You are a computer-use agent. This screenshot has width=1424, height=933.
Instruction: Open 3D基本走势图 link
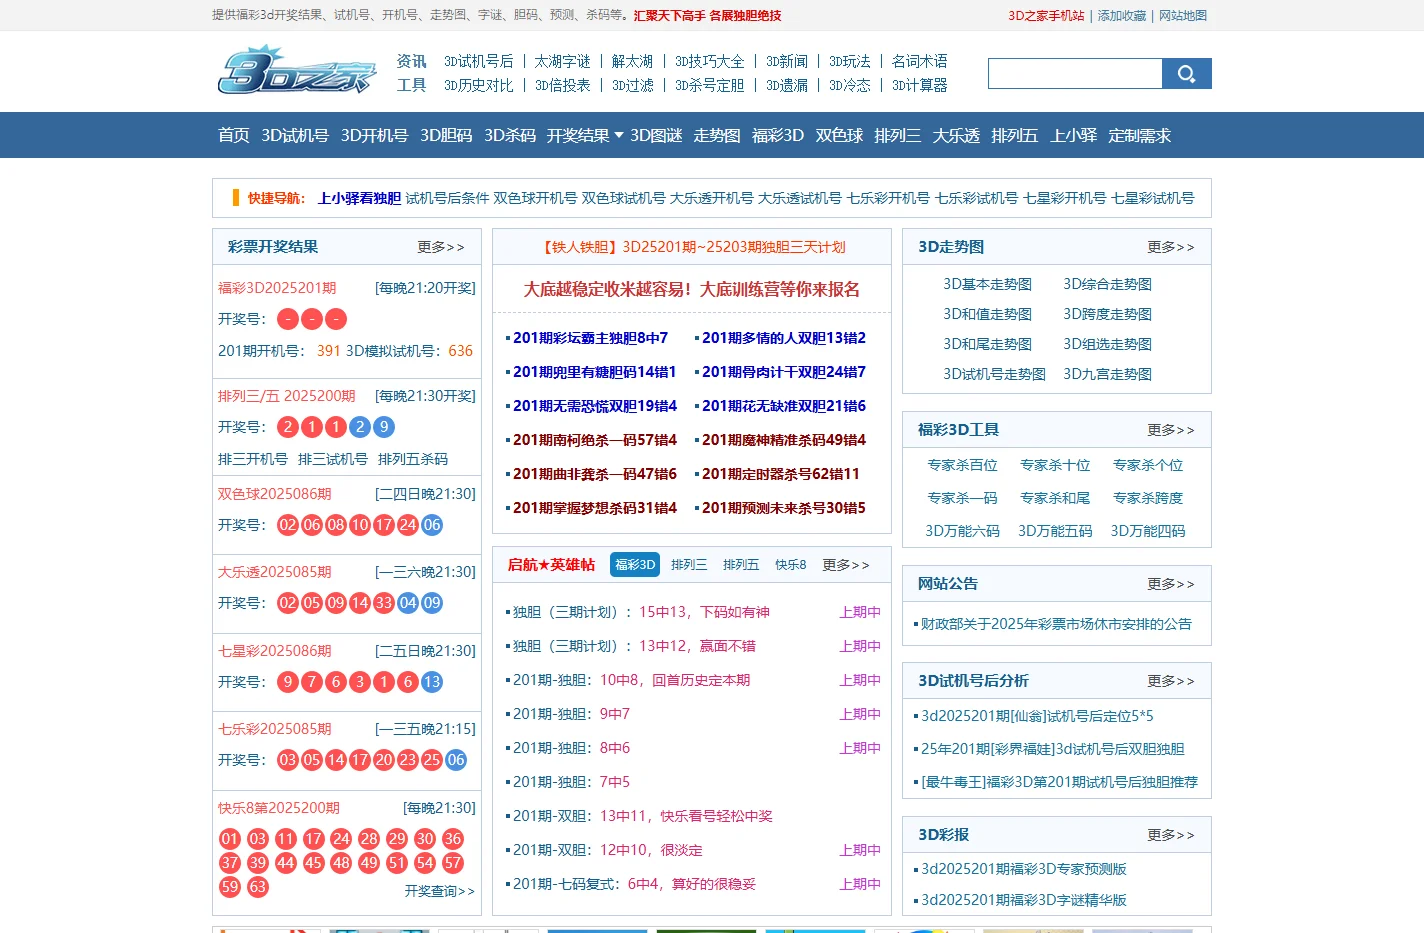point(987,284)
